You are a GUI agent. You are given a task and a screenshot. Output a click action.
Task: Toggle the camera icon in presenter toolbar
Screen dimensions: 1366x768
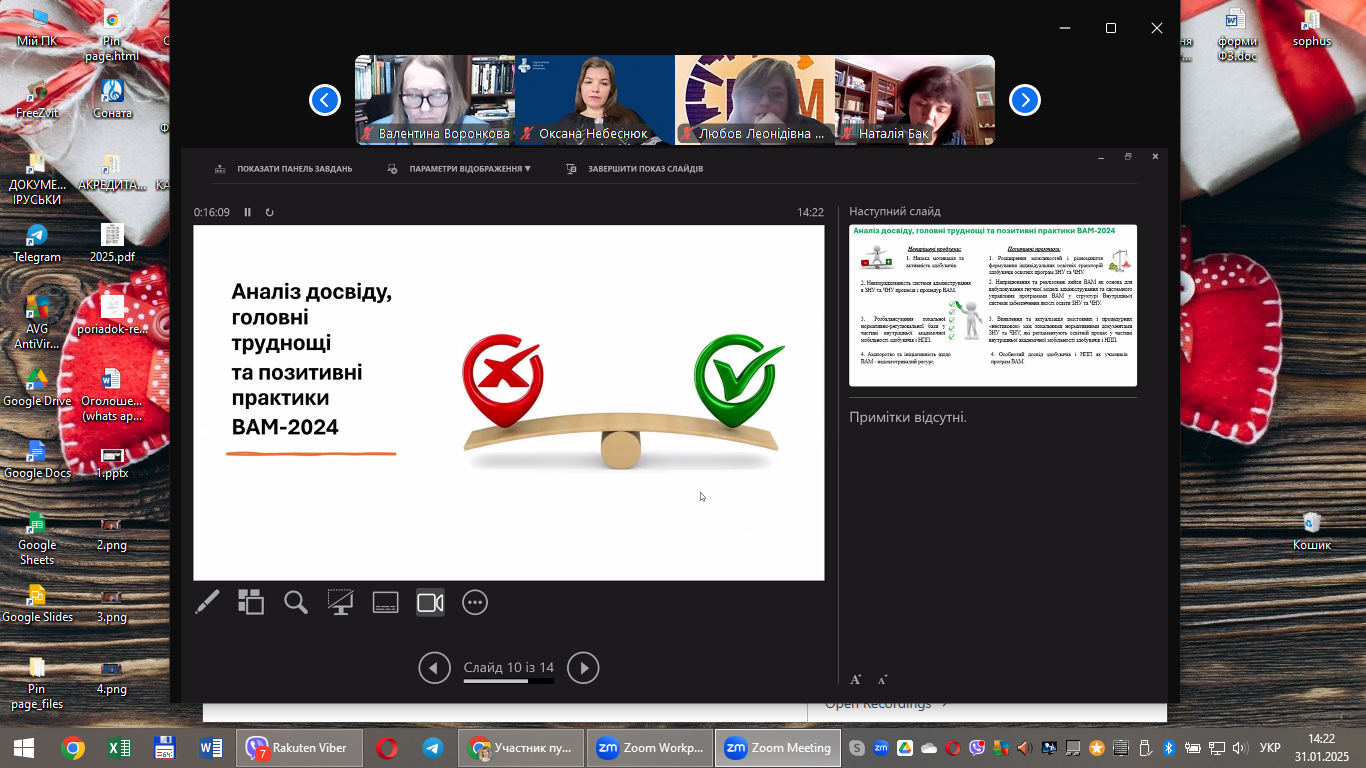pyautogui.click(x=430, y=602)
